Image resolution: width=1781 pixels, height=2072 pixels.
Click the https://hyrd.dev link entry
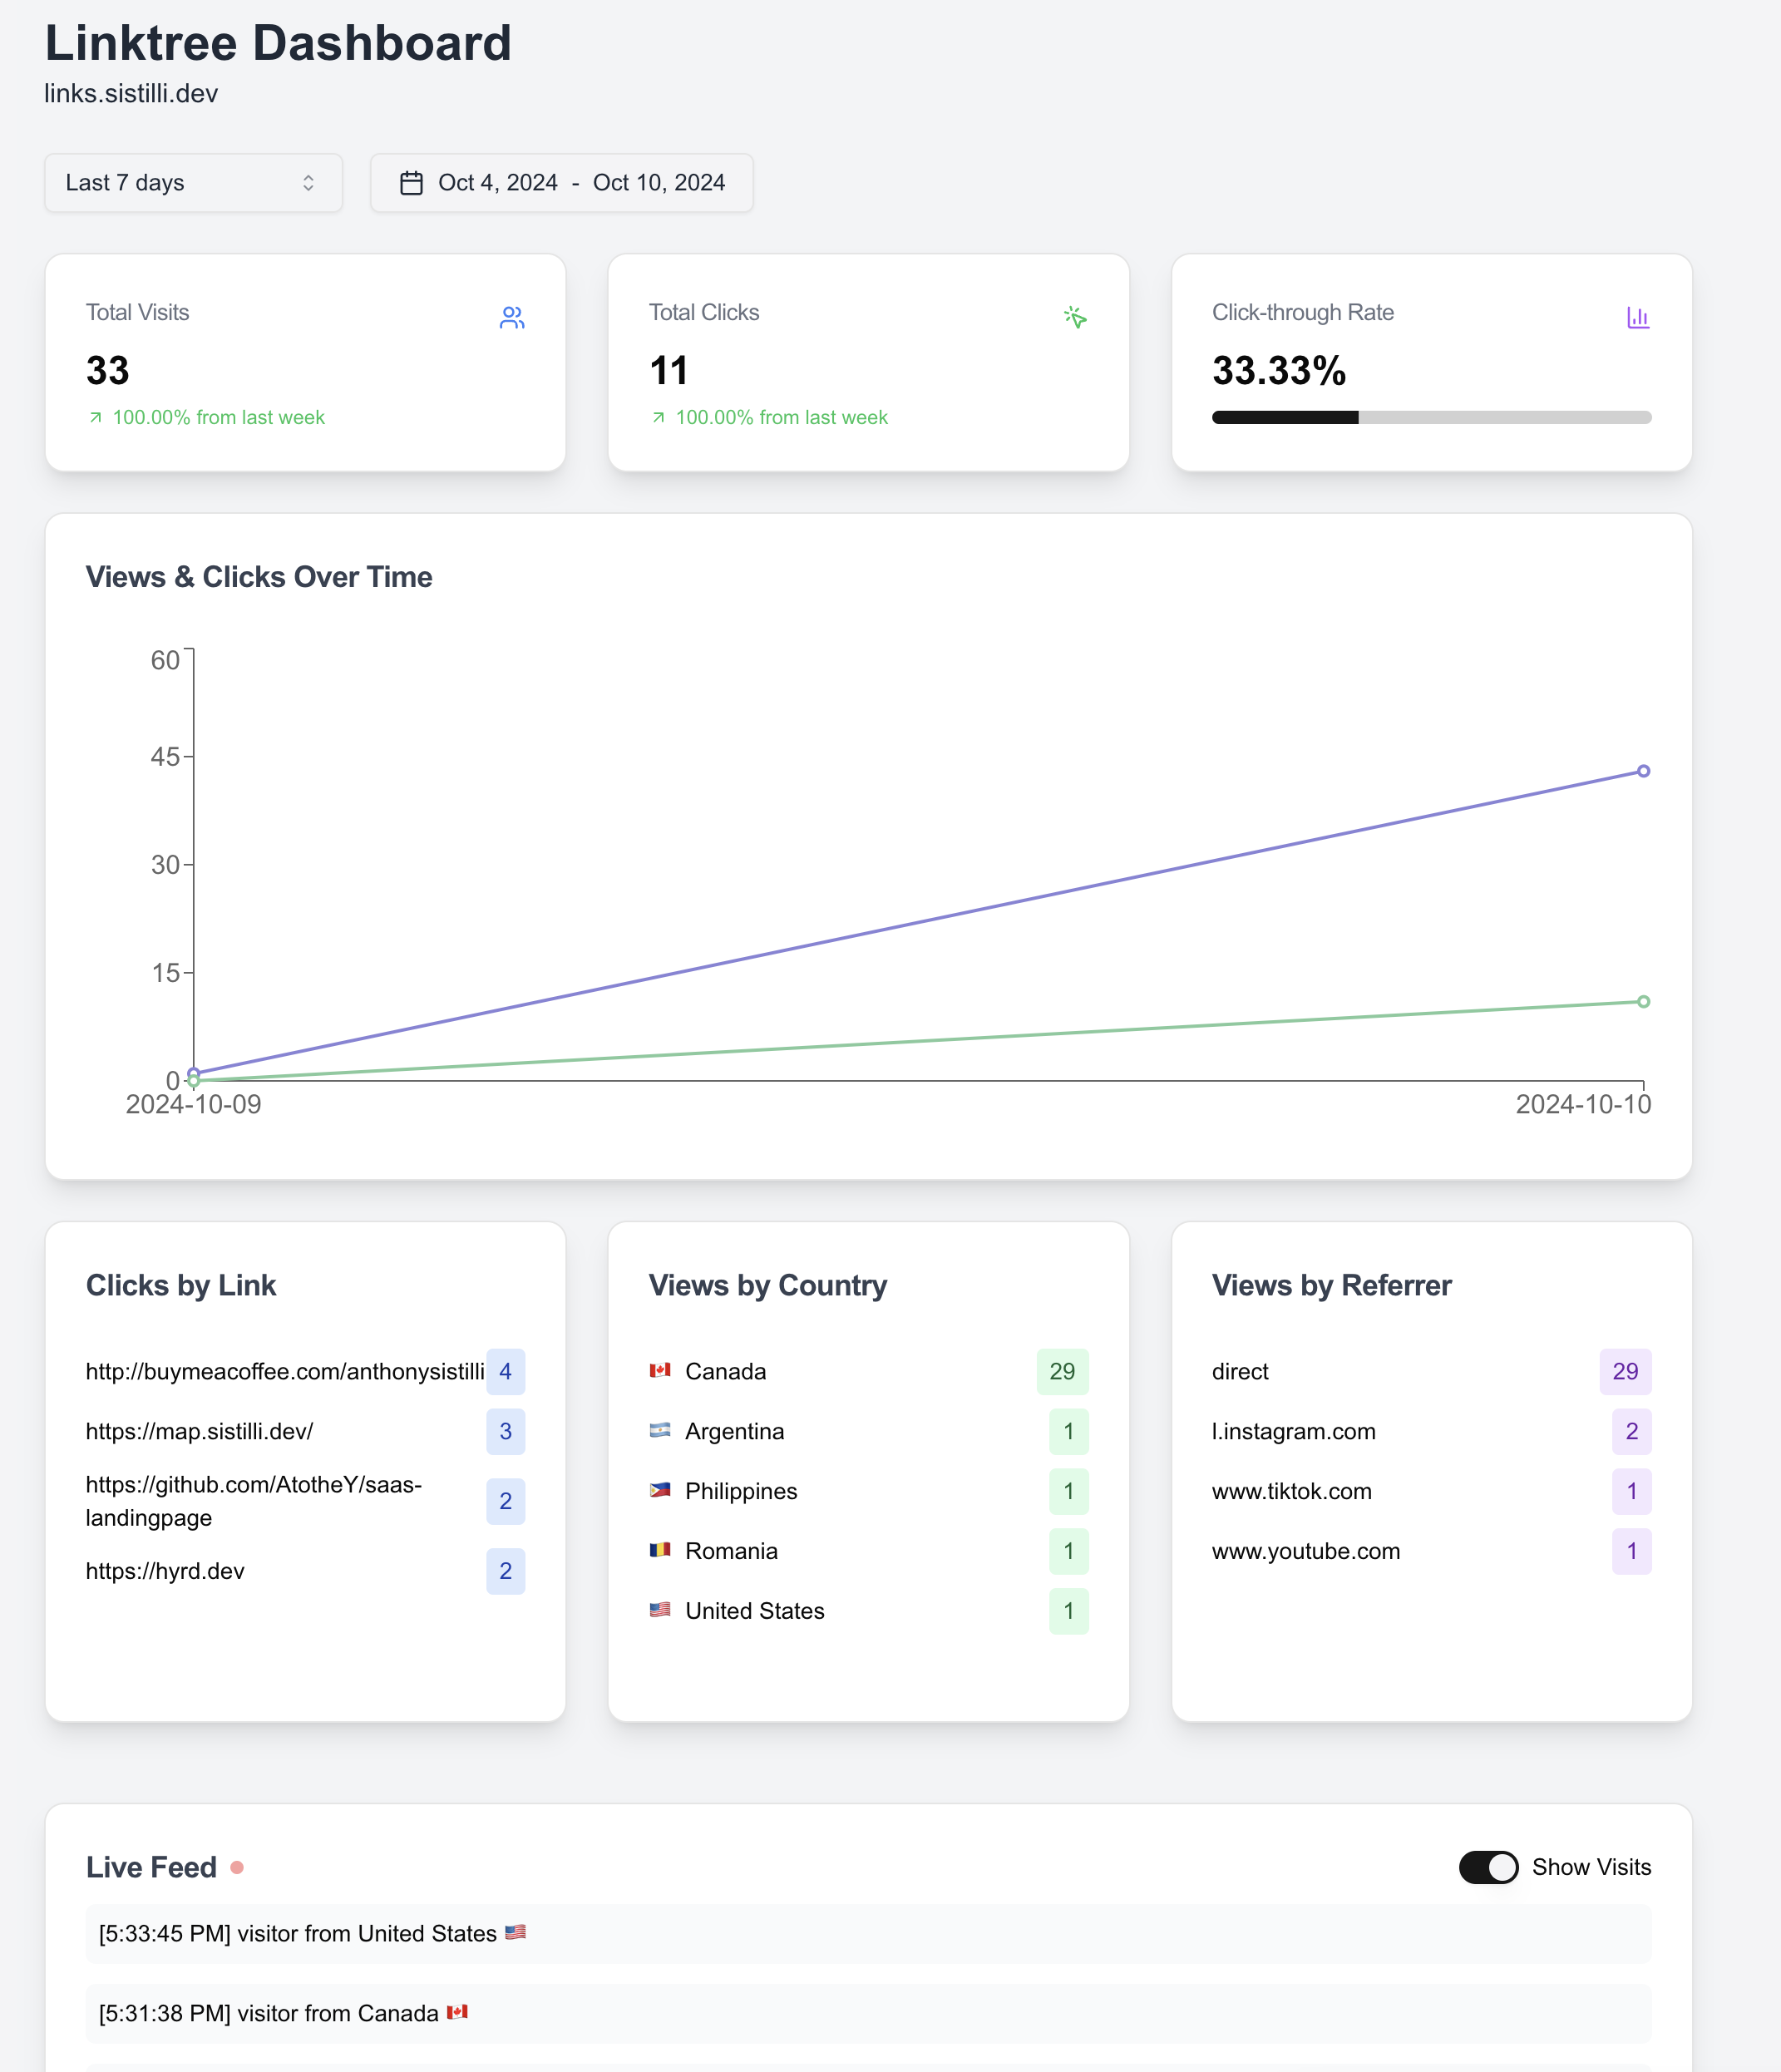[x=165, y=1571]
